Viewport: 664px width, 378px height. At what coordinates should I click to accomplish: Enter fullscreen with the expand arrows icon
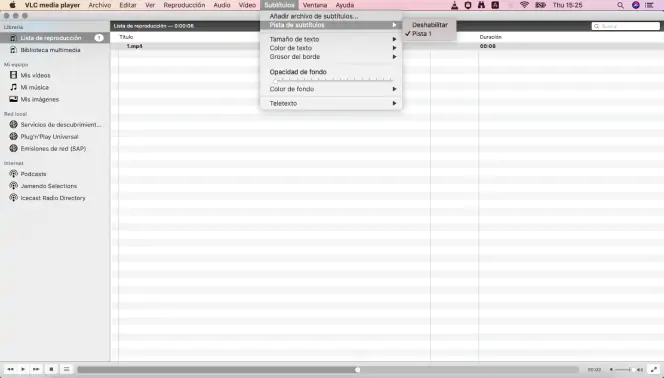click(x=654, y=370)
